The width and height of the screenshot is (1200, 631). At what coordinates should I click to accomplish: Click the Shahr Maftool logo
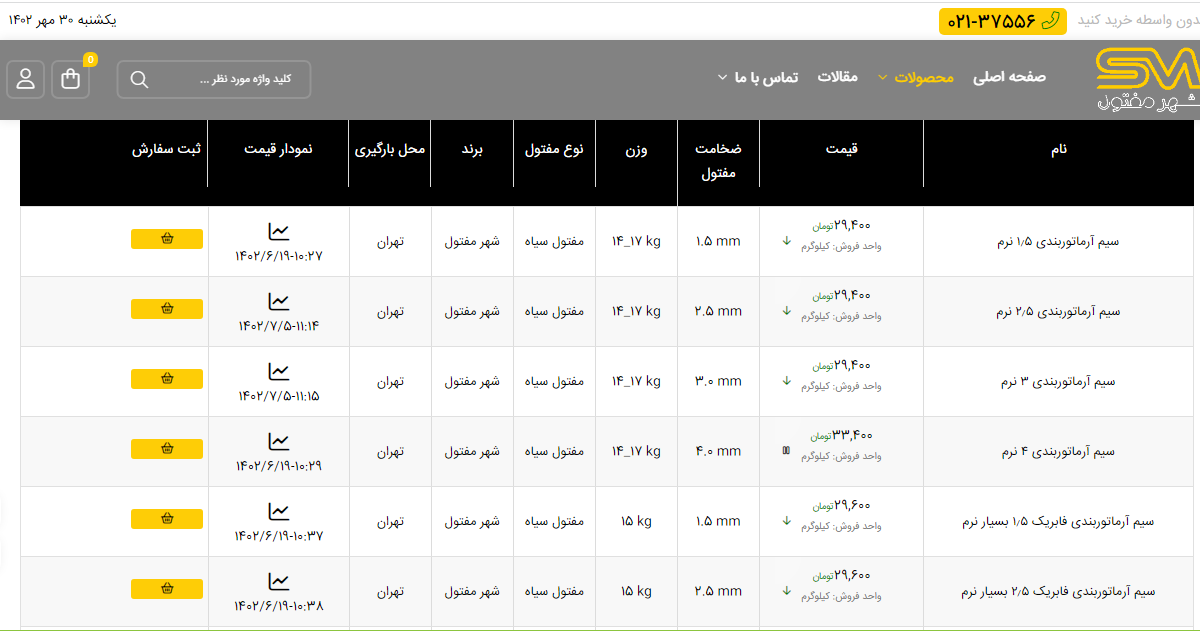(x=1145, y=79)
